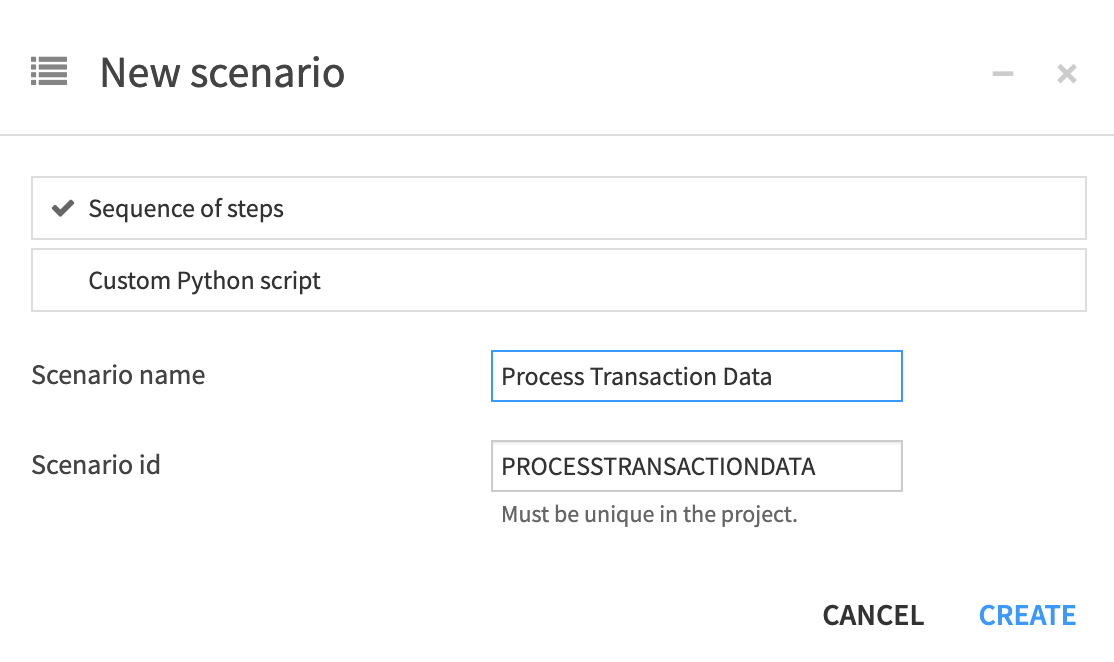Click the Scenario id field label
Image resolution: width=1114 pixels, height=662 pixels.
pyautogui.click(x=96, y=464)
